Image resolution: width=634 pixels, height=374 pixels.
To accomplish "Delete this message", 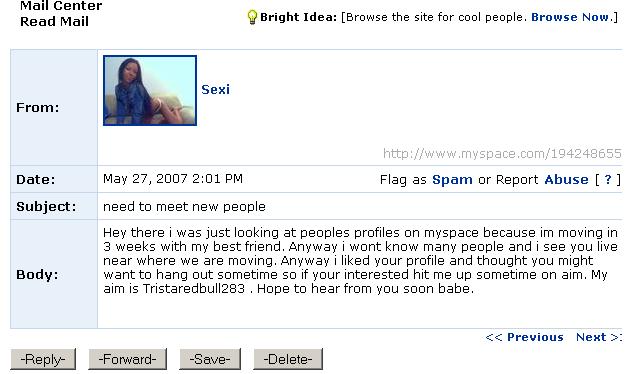I will tap(288, 359).
